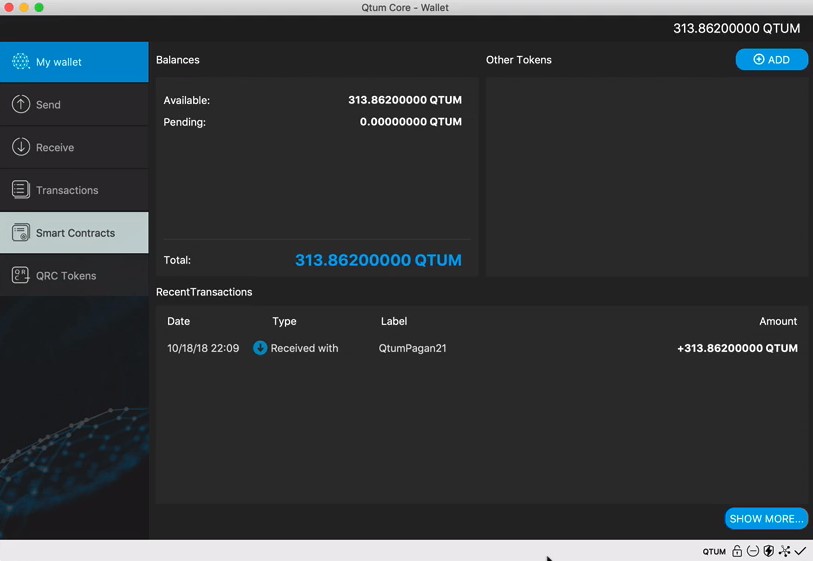Open Smart Contracts section
813x561 pixels.
click(74, 233)
